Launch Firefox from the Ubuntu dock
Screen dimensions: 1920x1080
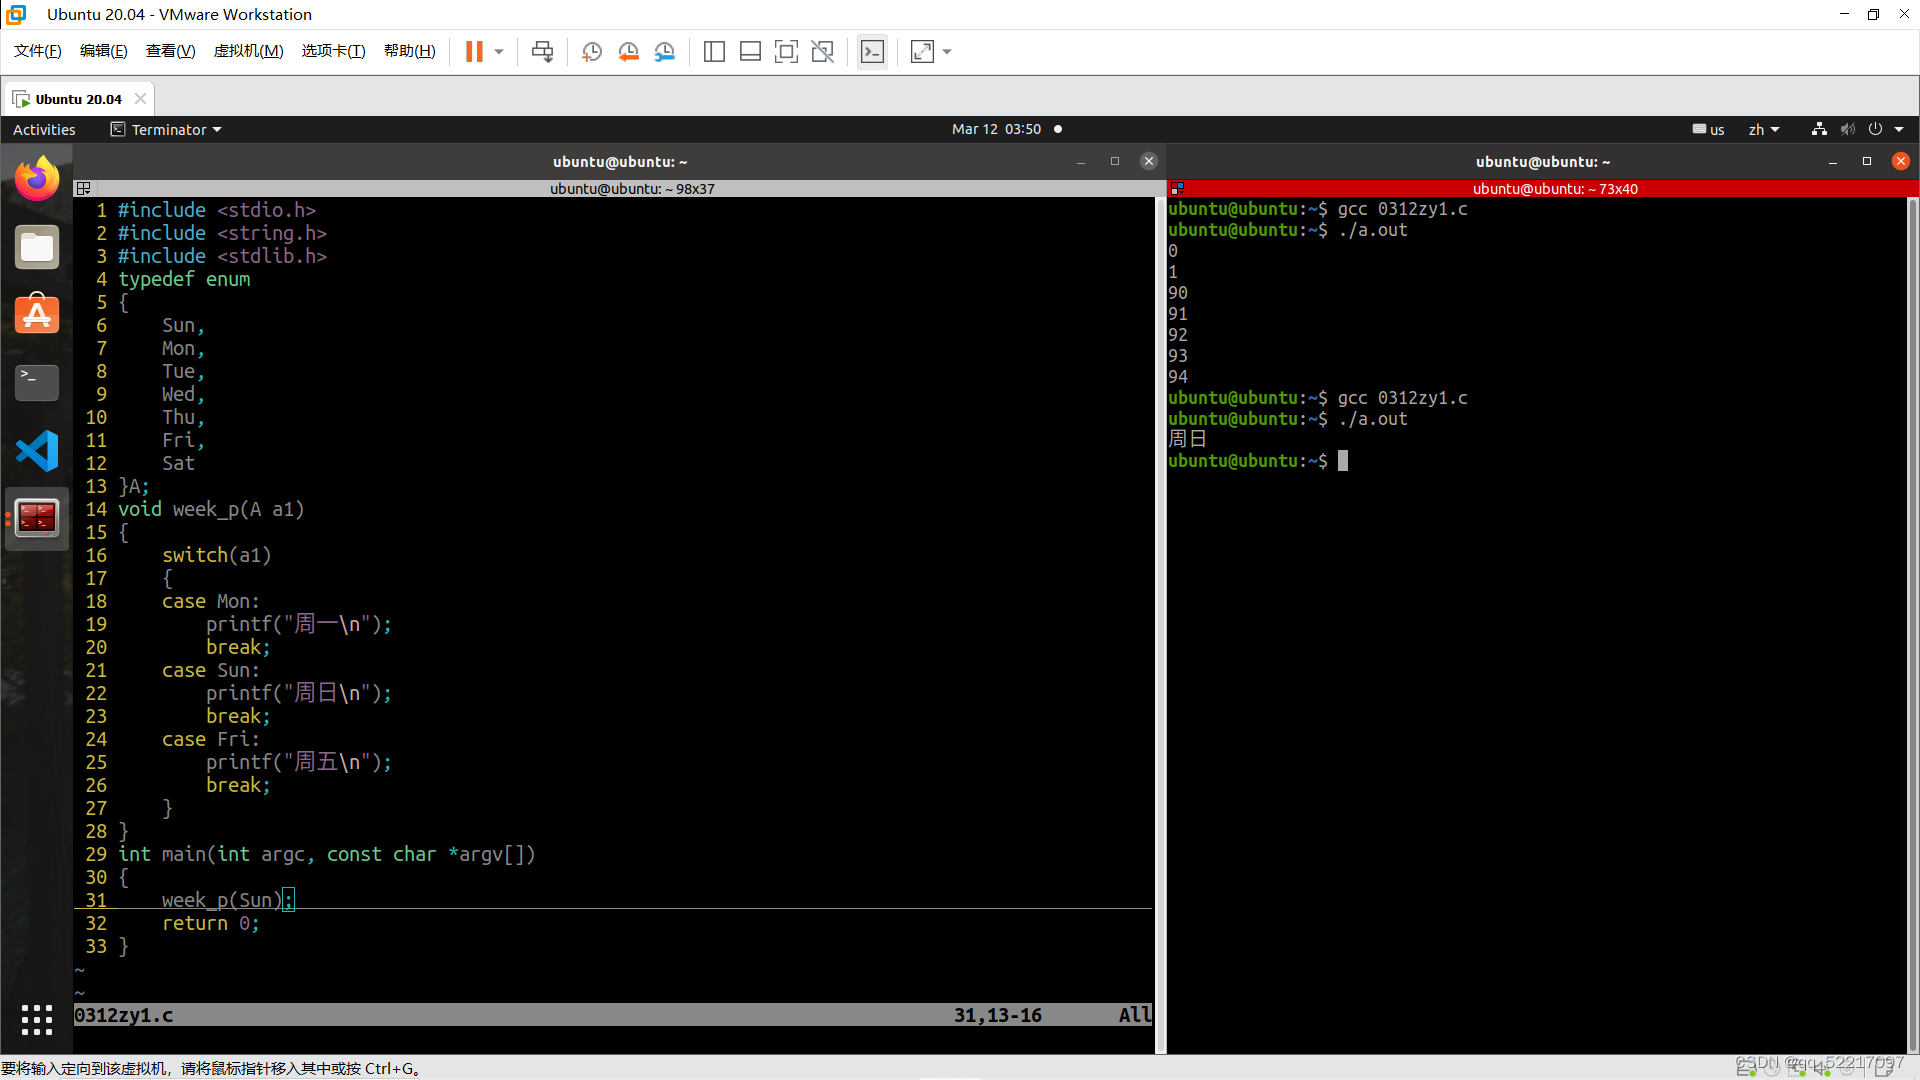37,179
